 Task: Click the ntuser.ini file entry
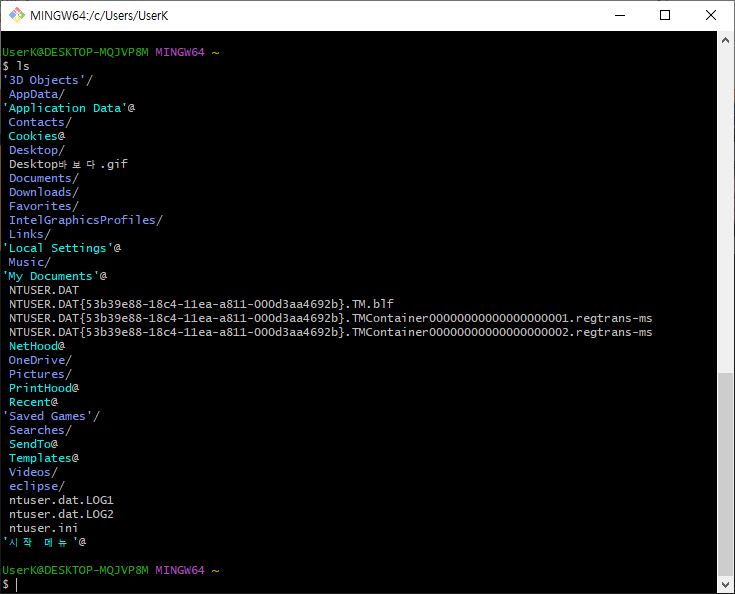pos(44,528)
